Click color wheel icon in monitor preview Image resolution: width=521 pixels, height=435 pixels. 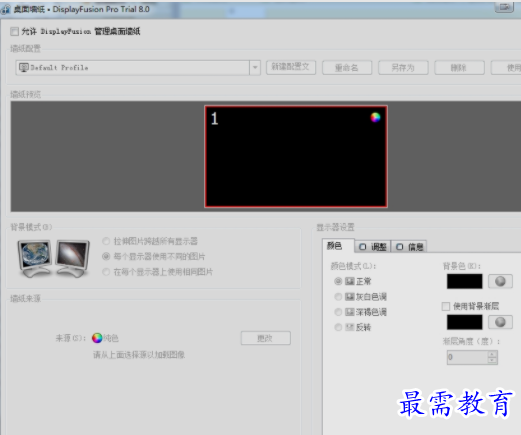tap(375, 117)
